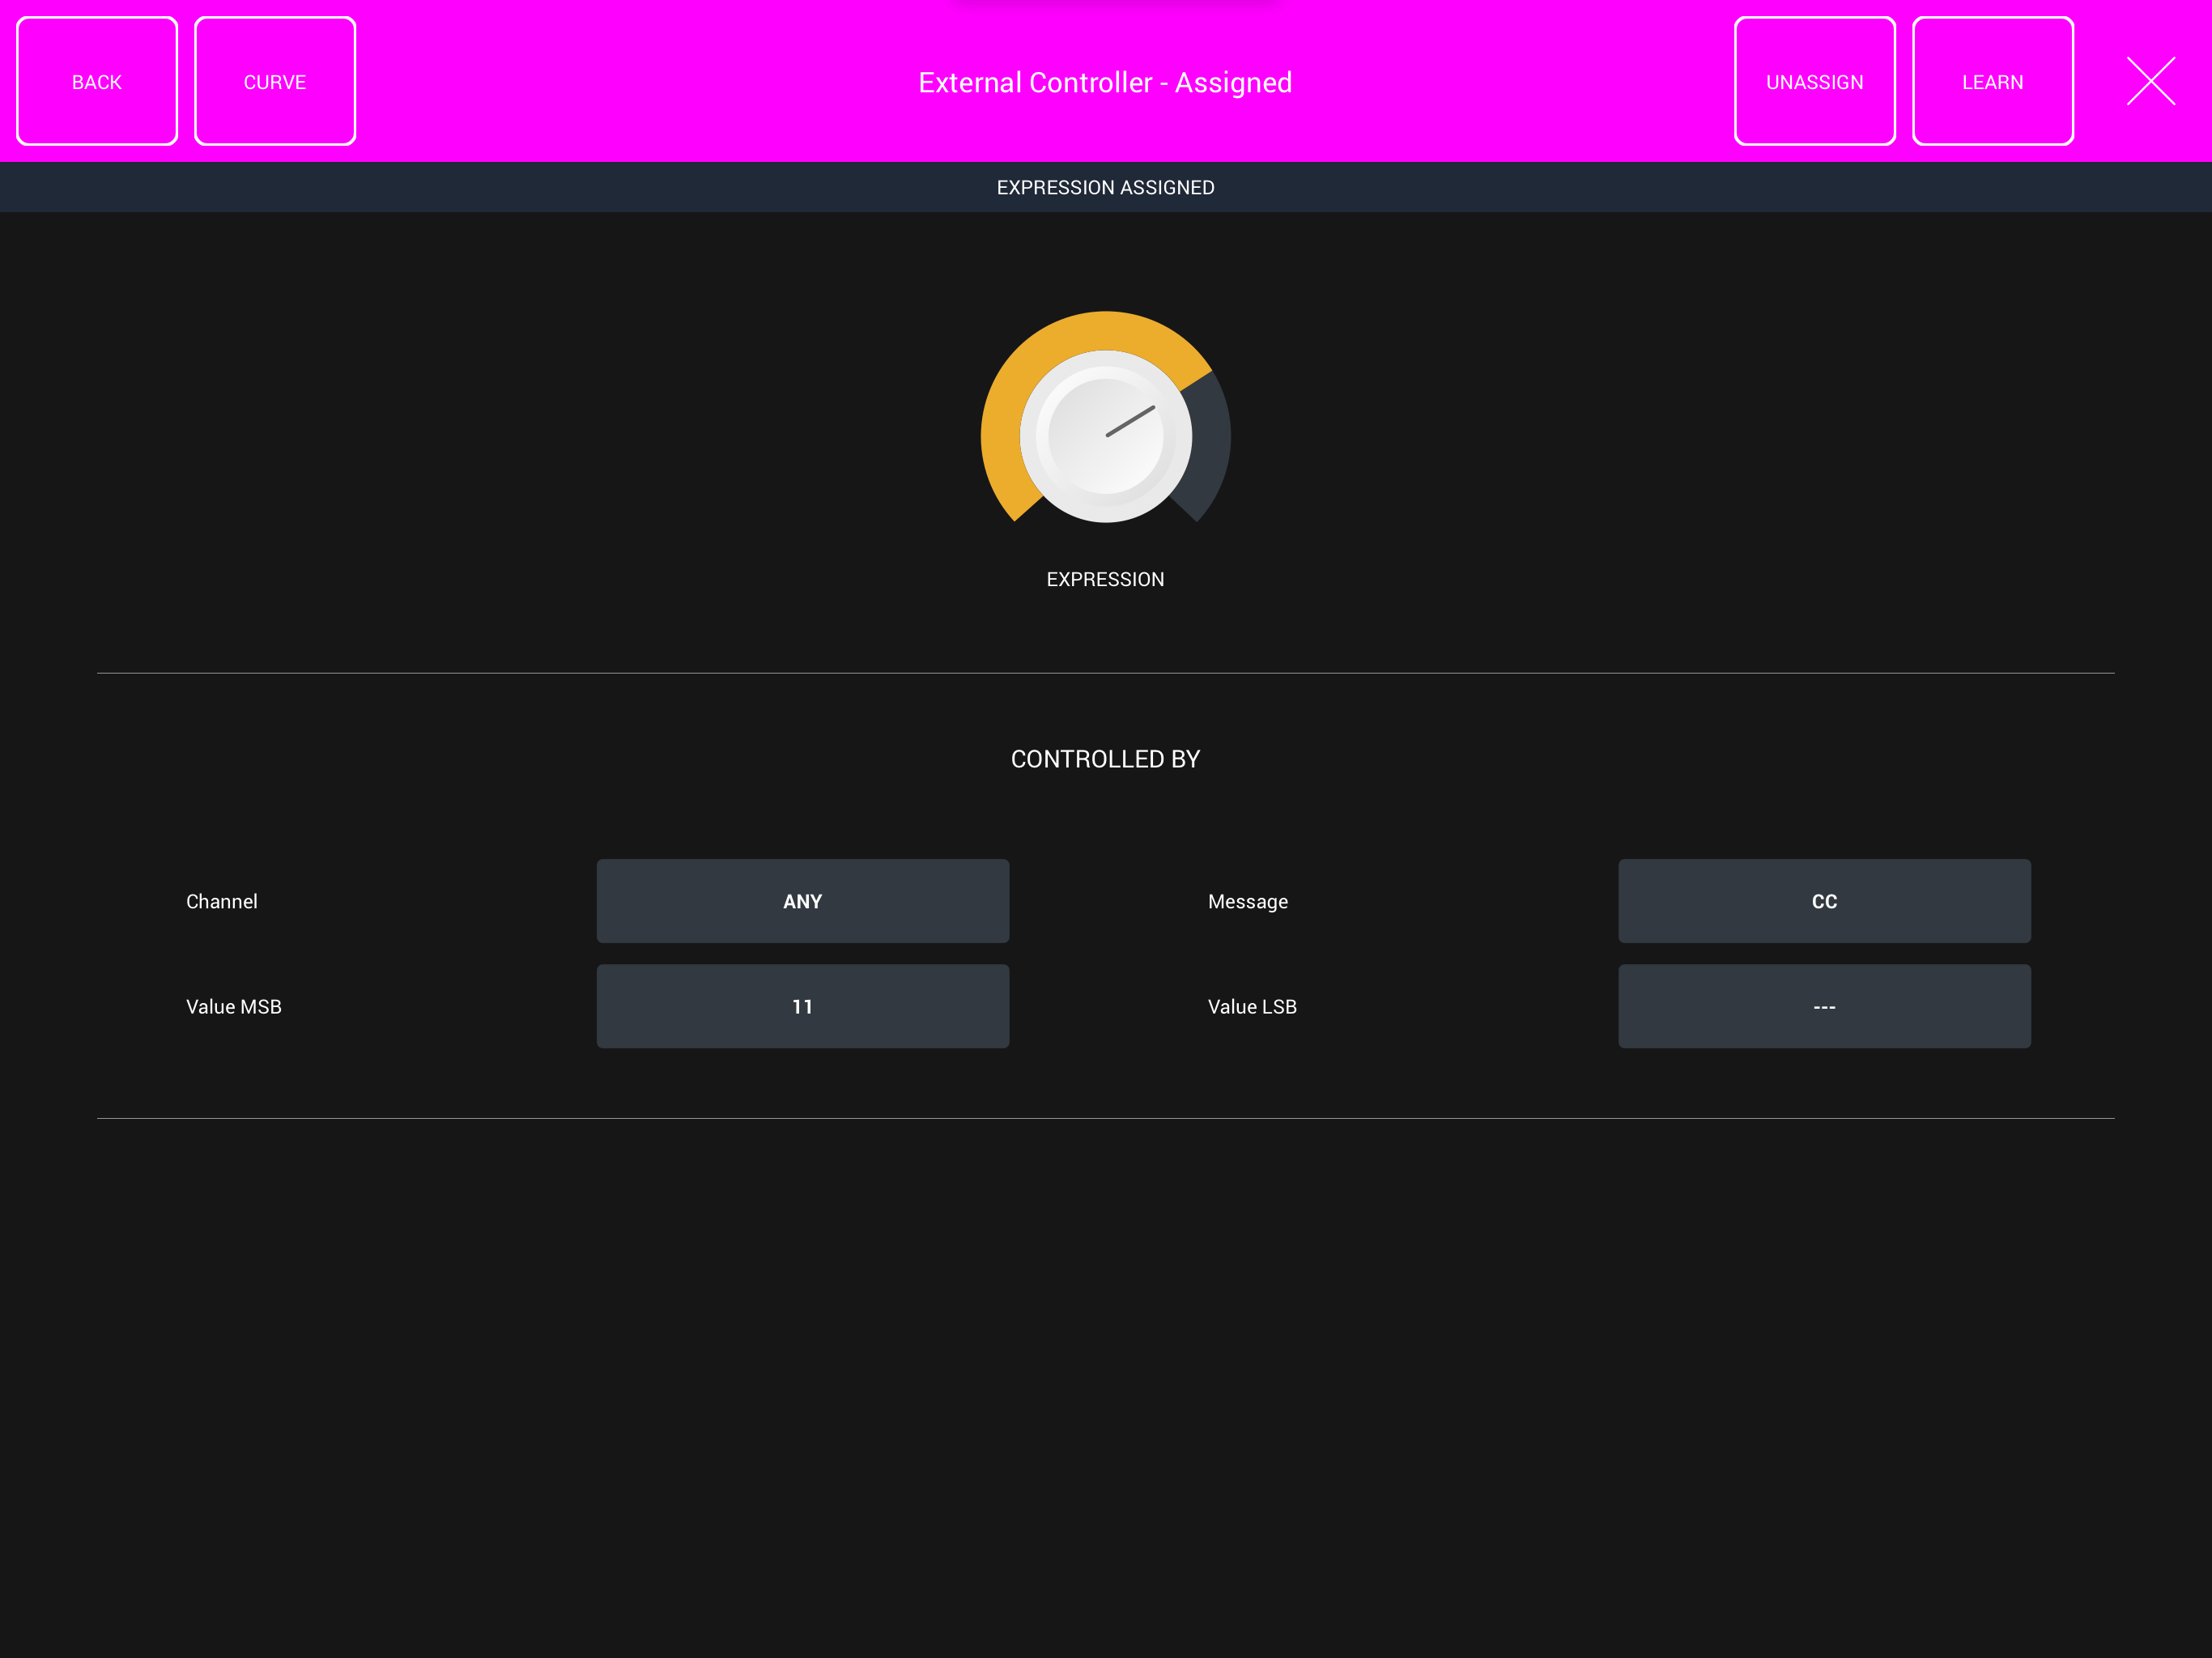Toggle the CURVE option

pos(275,81)
